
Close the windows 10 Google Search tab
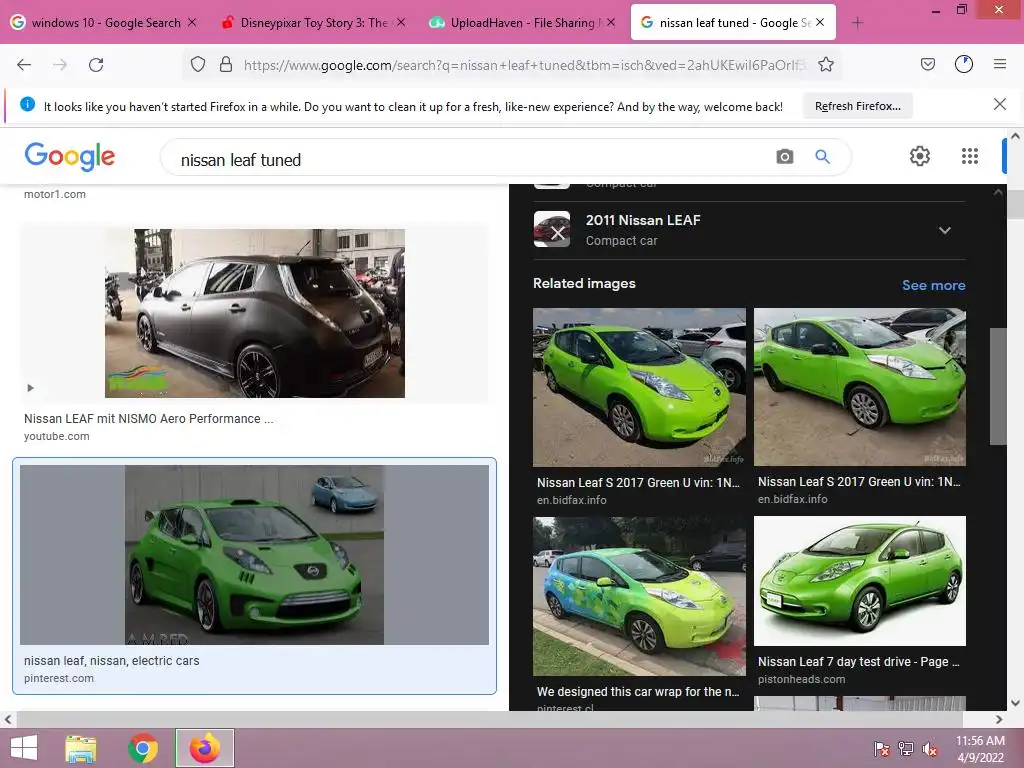tap(192, 22)
